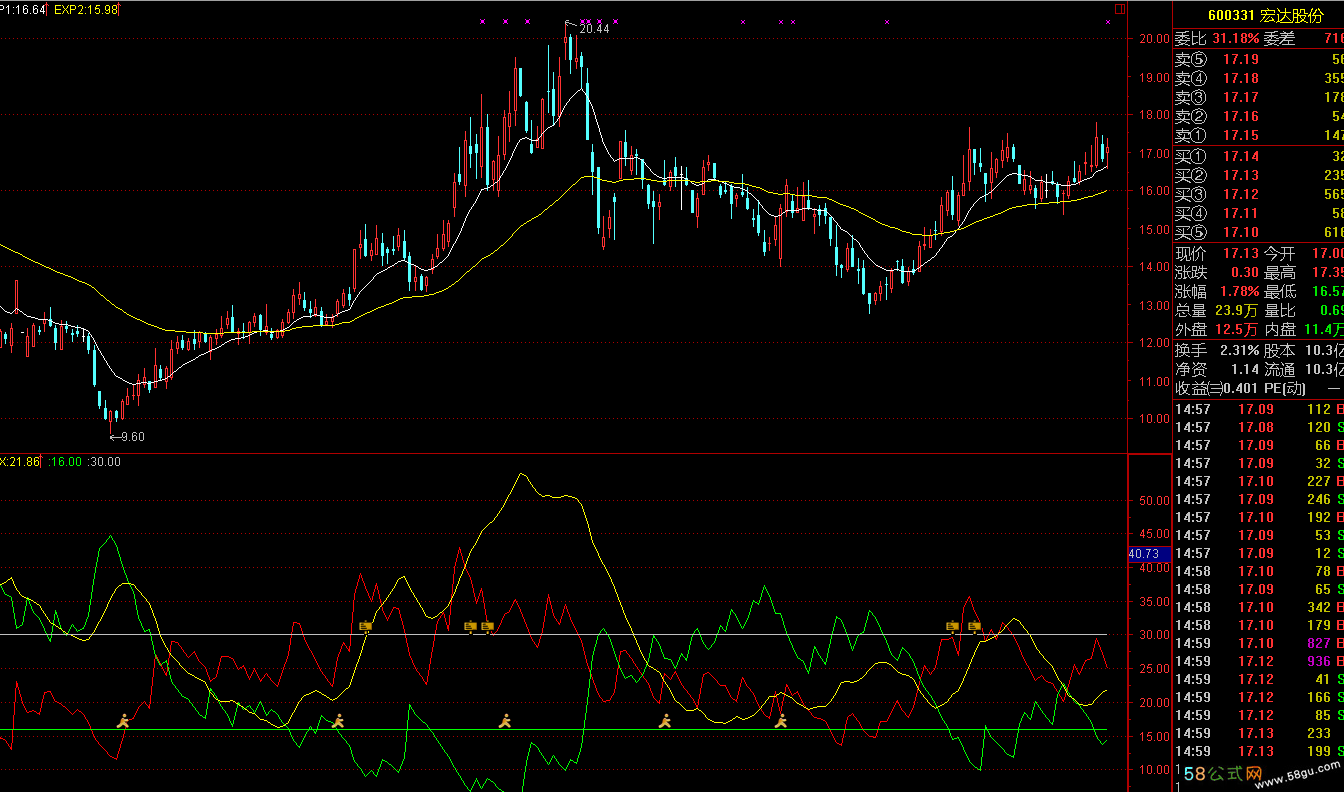Select trade row 14:57 17.10 volume 227
1344x792 pixels.
(1259, 481)
